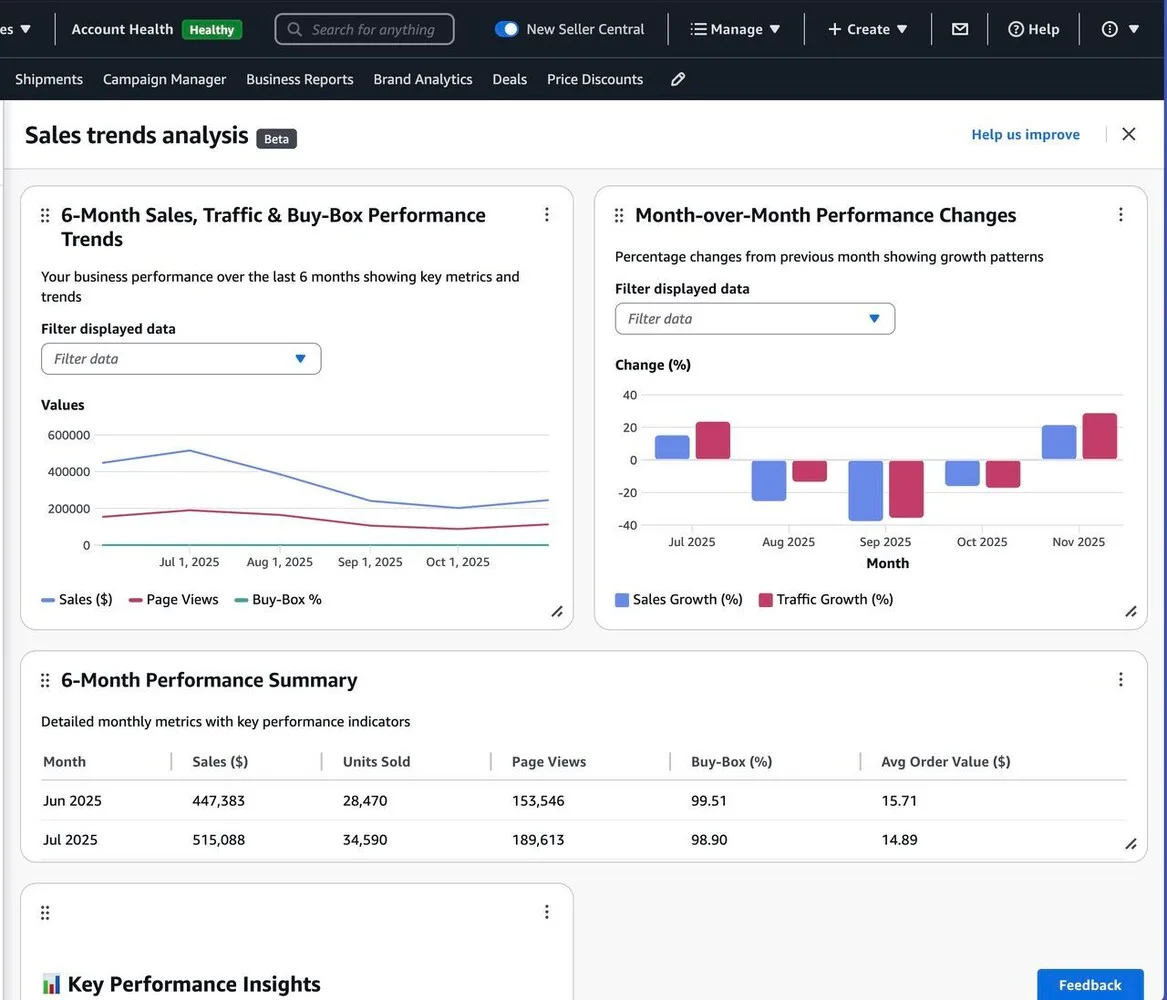
Task: Open options menu of 6-Month Performance Summary
Action: coord(1120,679)
